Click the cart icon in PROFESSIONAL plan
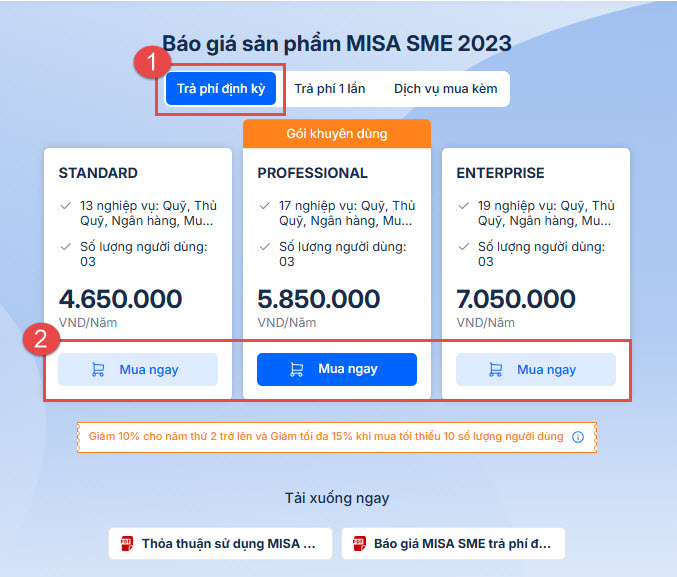677x577 pixels. pos(297,369)
